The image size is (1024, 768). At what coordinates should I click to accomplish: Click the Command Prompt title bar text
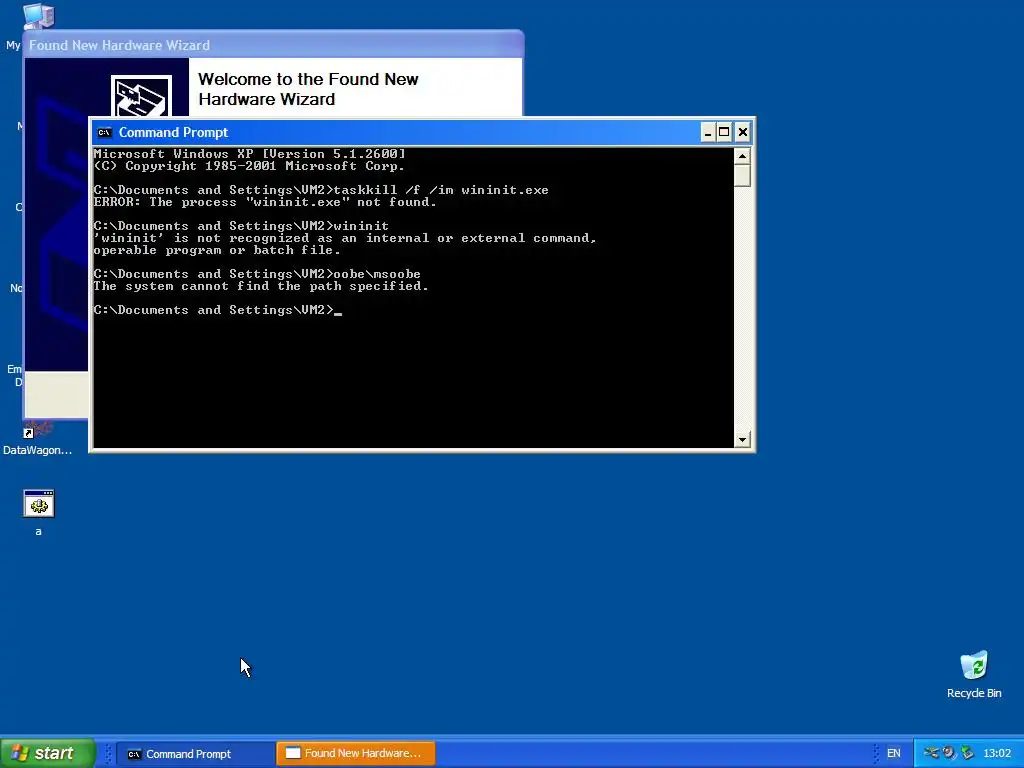[x=173, y=133]
